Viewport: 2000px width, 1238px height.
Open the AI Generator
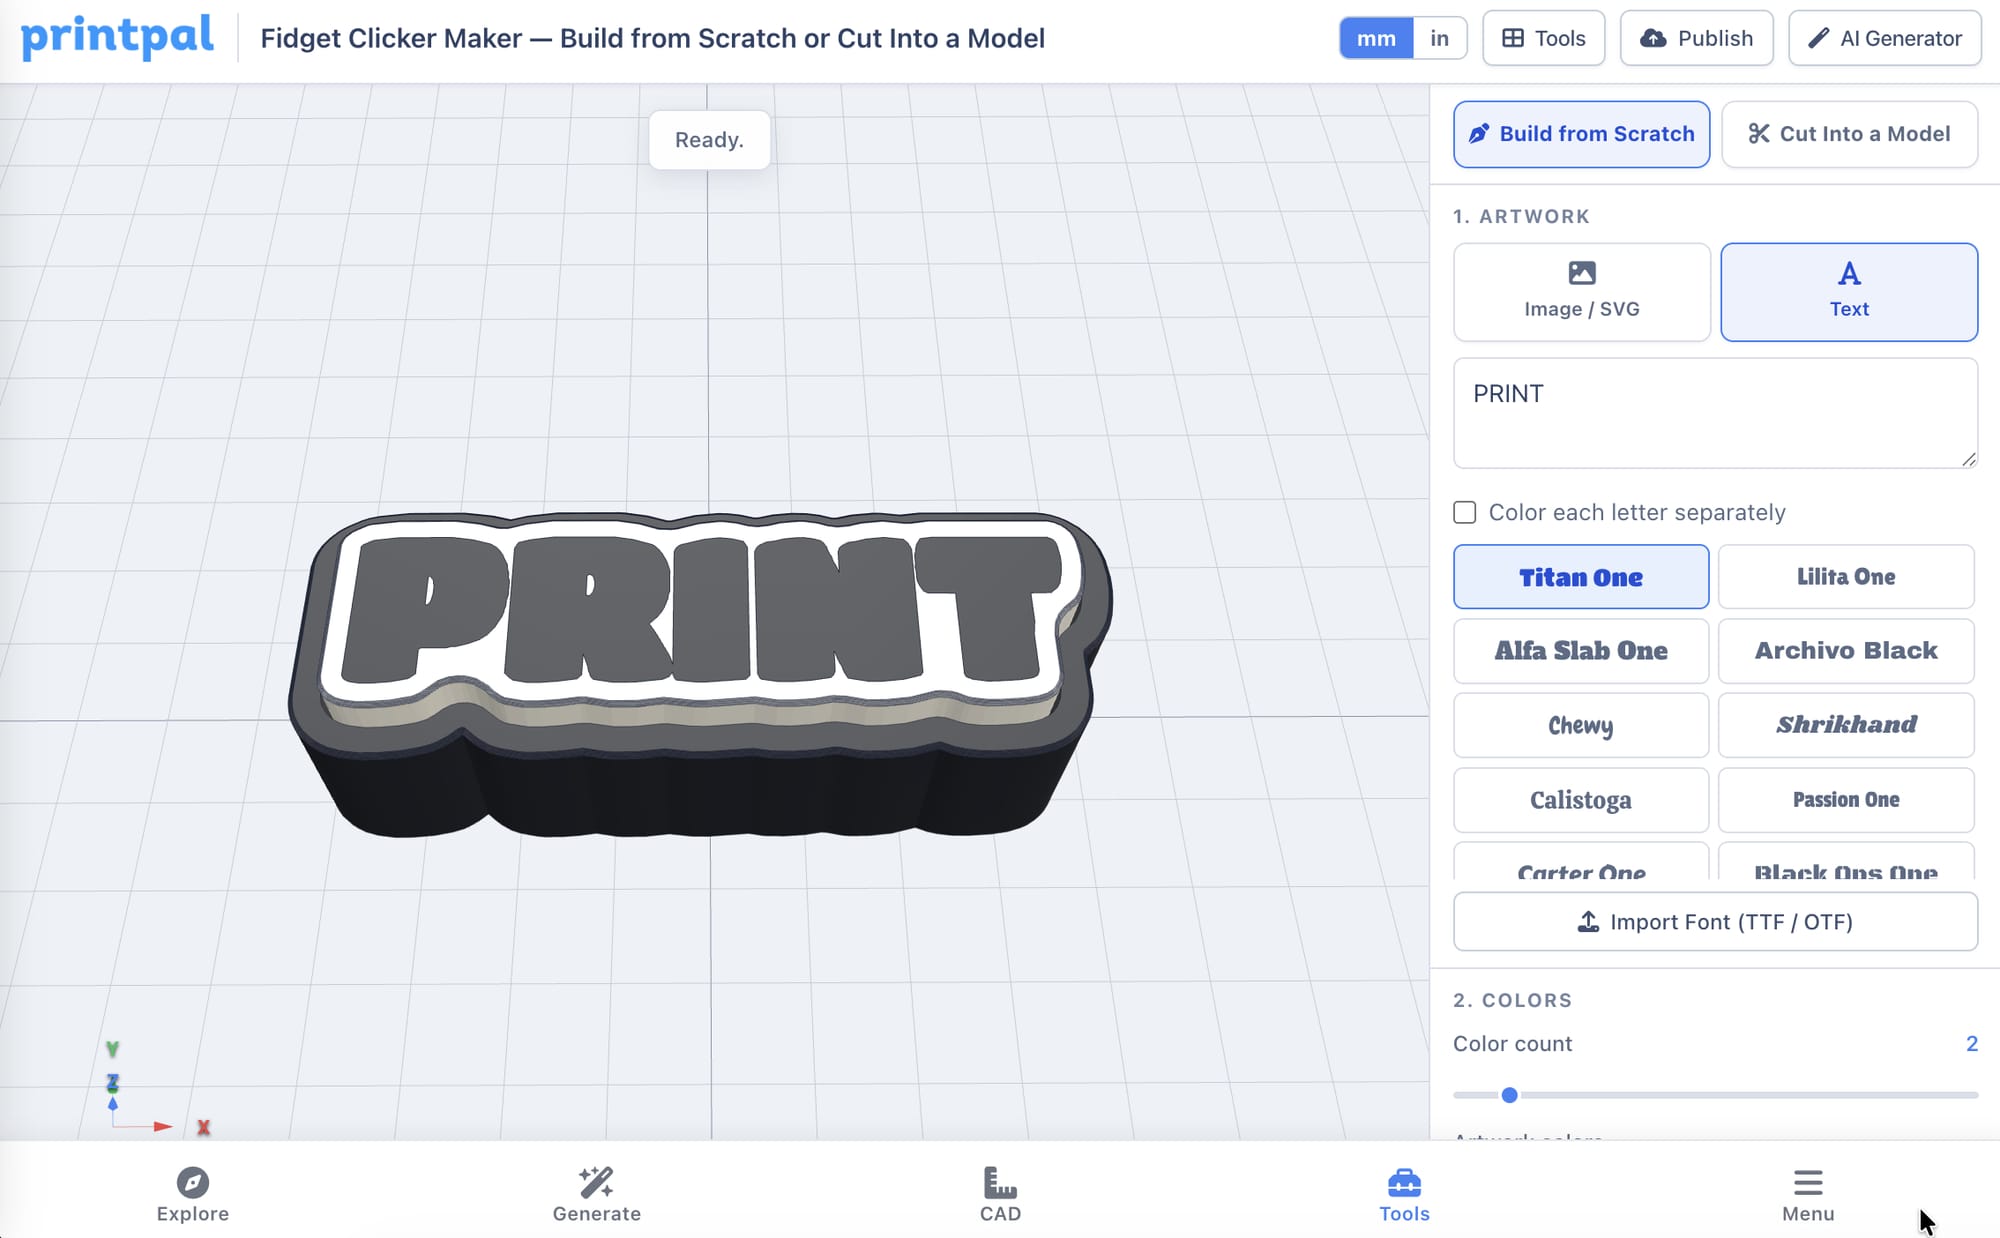[1884, 38]
